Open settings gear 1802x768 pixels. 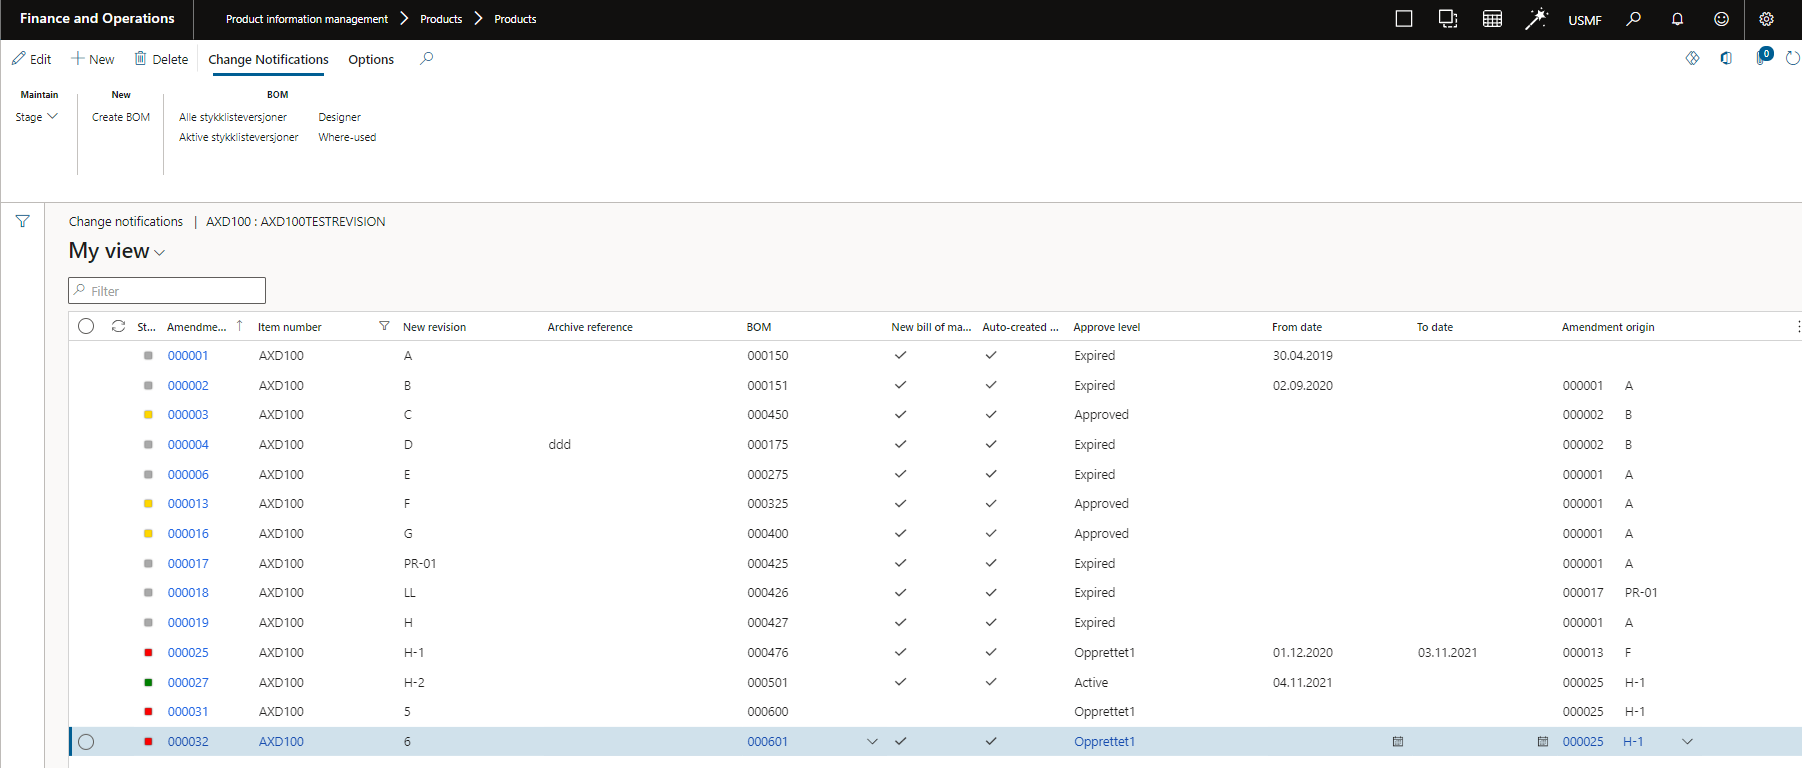pos(1766,19)
